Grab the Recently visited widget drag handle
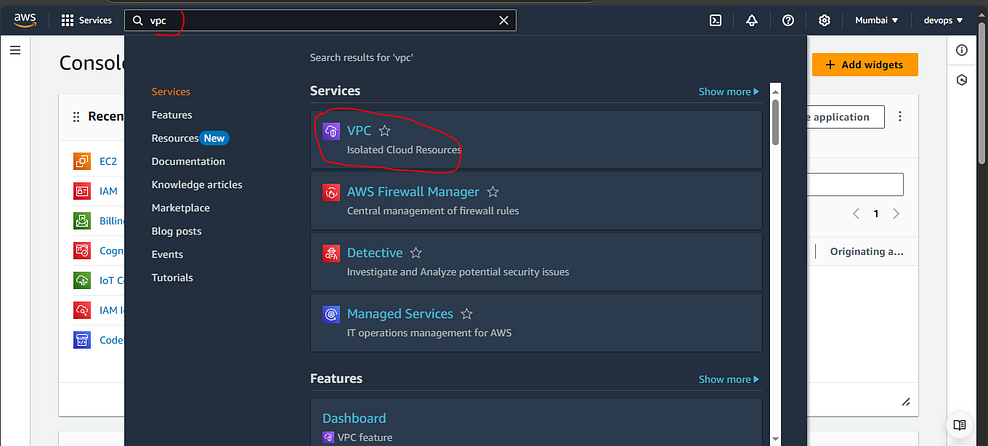 76,117
